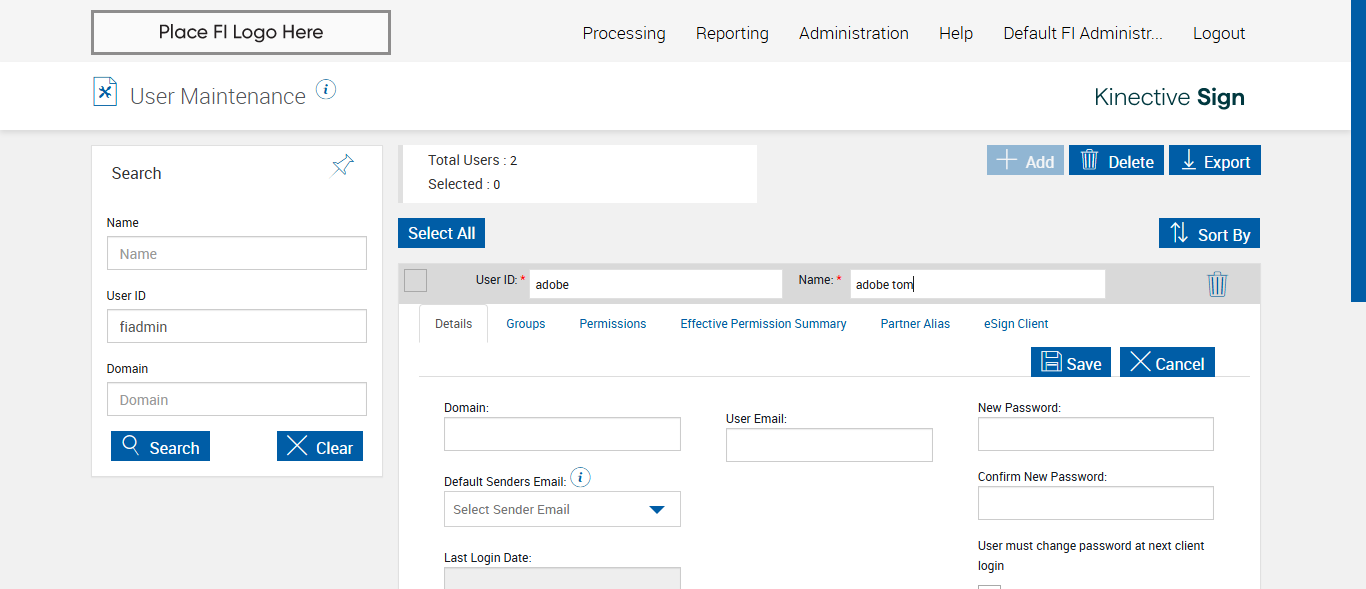Click the page vertical scrollbar

click(x=1358, y=150)
